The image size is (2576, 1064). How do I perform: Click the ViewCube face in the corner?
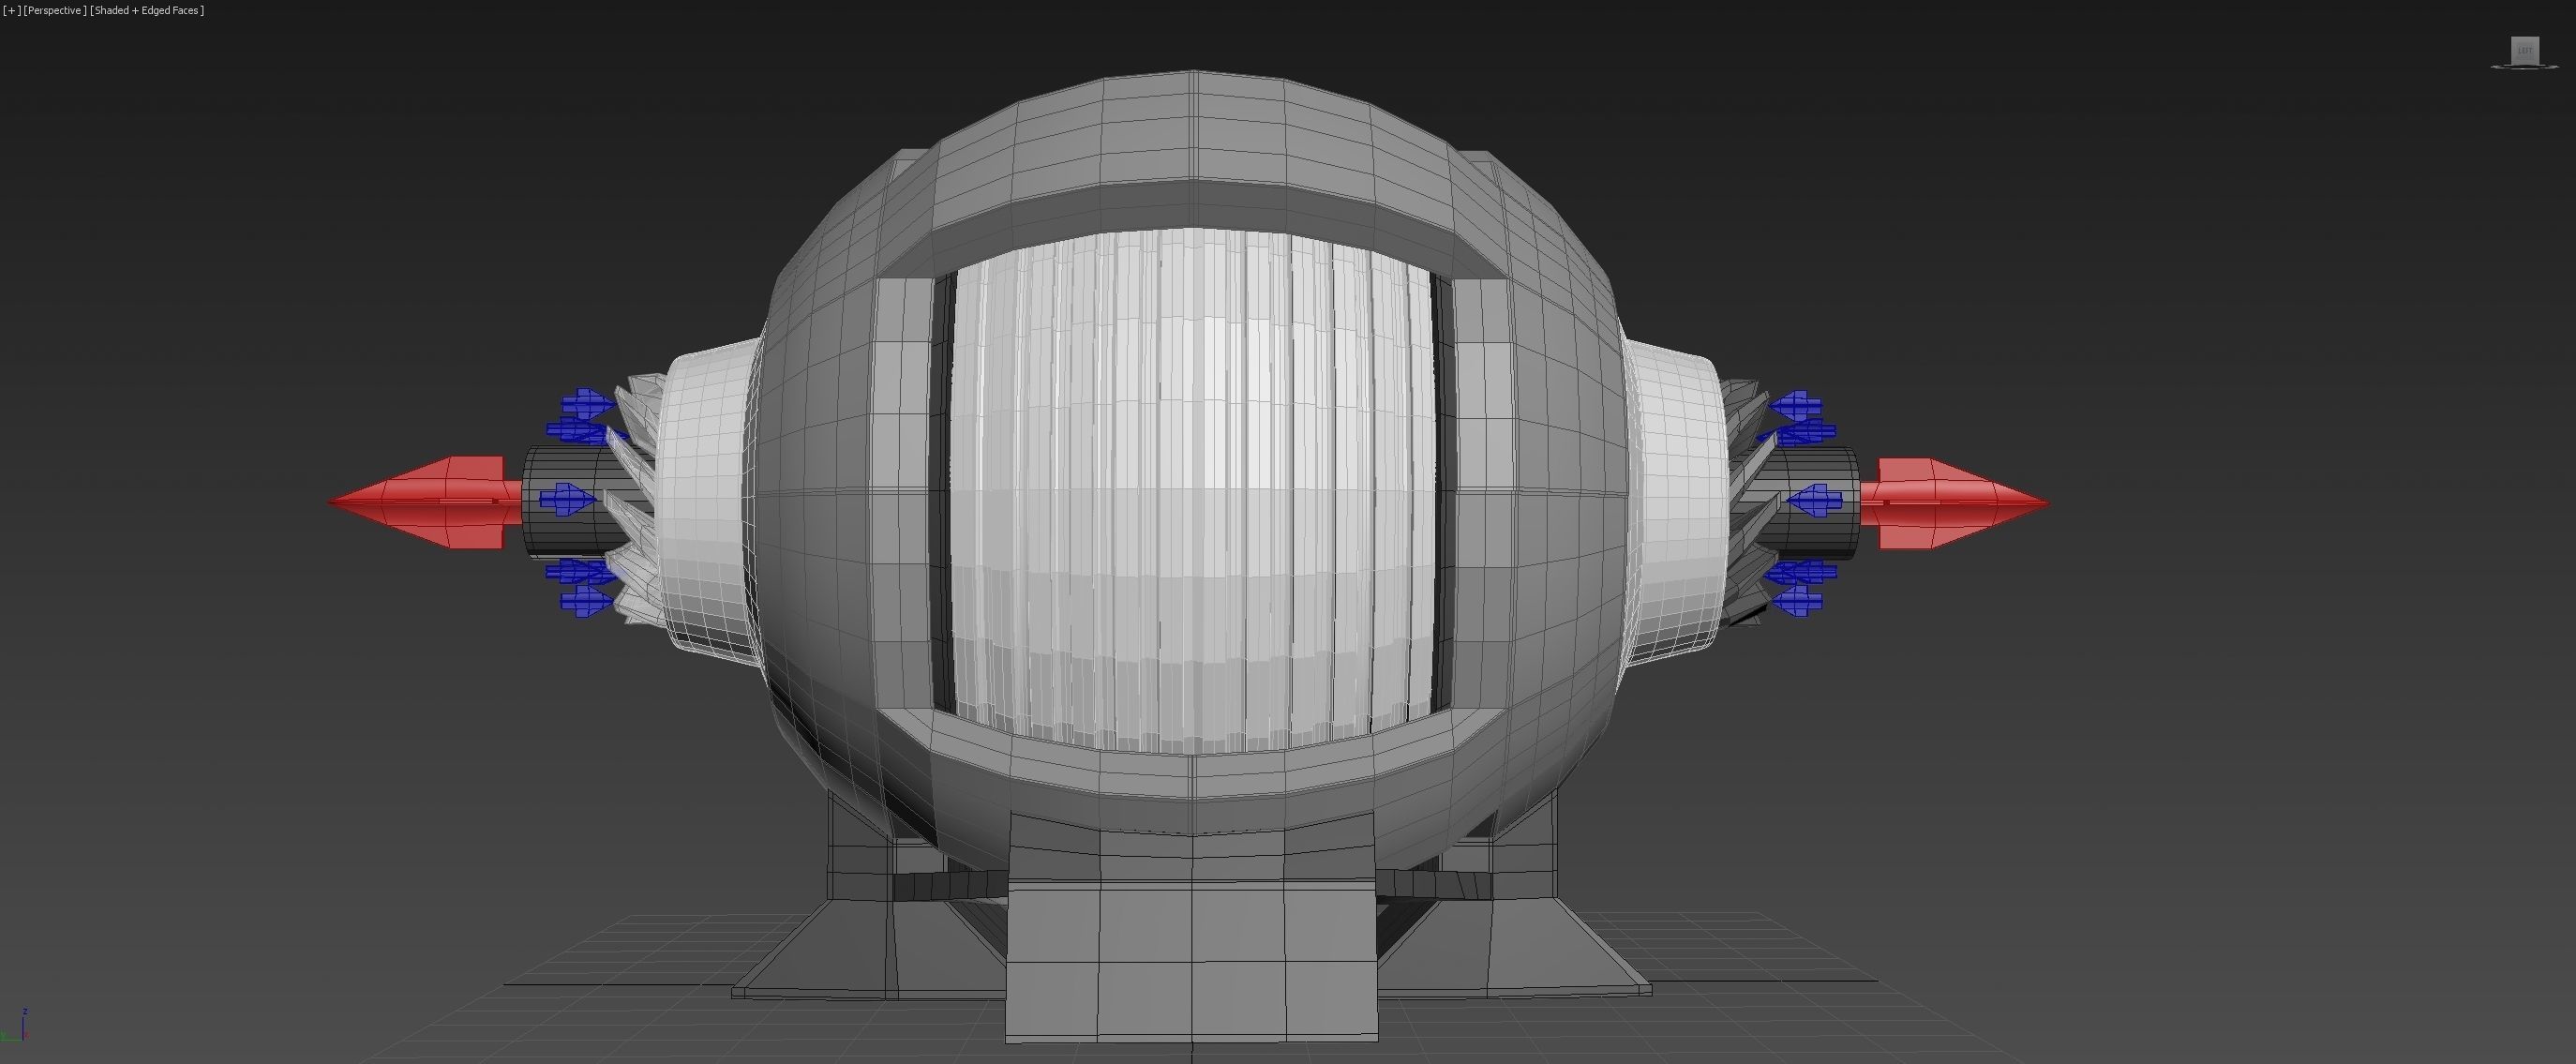click(2524, 50)
